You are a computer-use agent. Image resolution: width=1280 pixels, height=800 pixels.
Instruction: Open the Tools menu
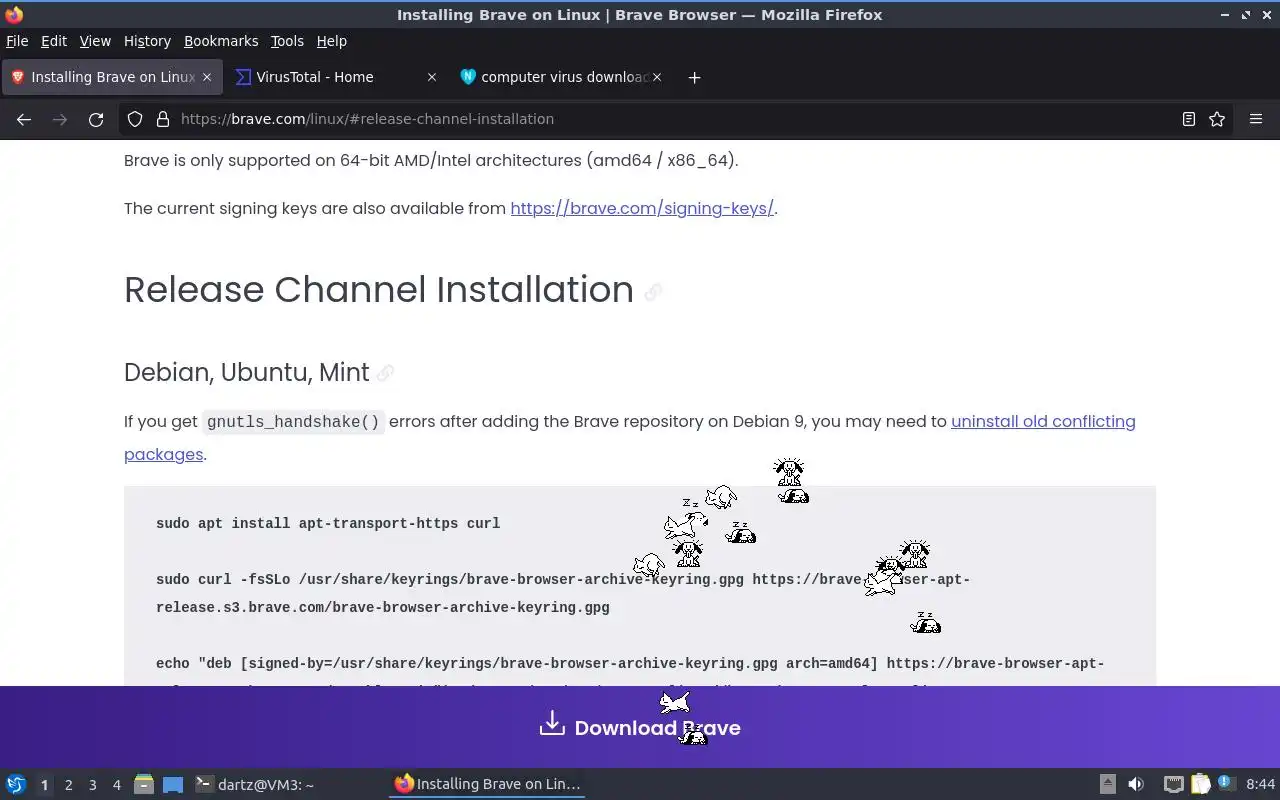(x=287, y=41)
